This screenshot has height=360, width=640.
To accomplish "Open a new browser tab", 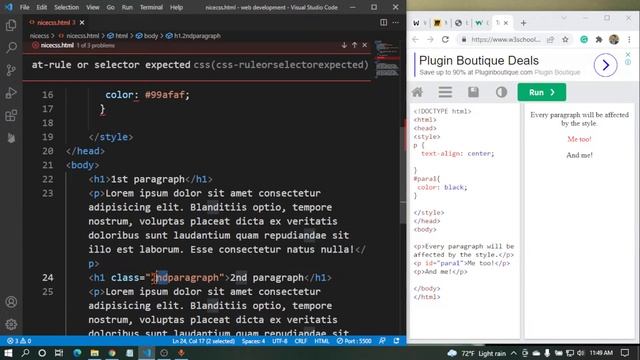I will point(523,23).
